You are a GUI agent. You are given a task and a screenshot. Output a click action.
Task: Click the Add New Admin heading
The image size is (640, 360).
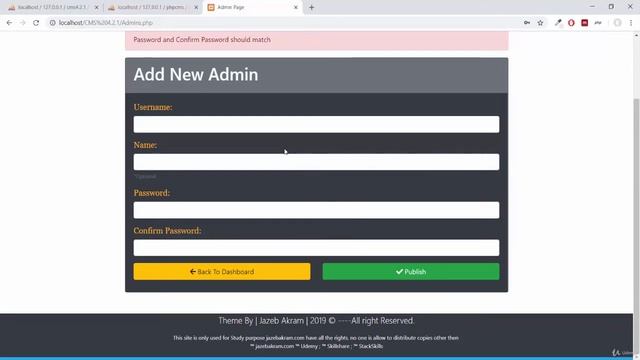click(x=196, y=75)
